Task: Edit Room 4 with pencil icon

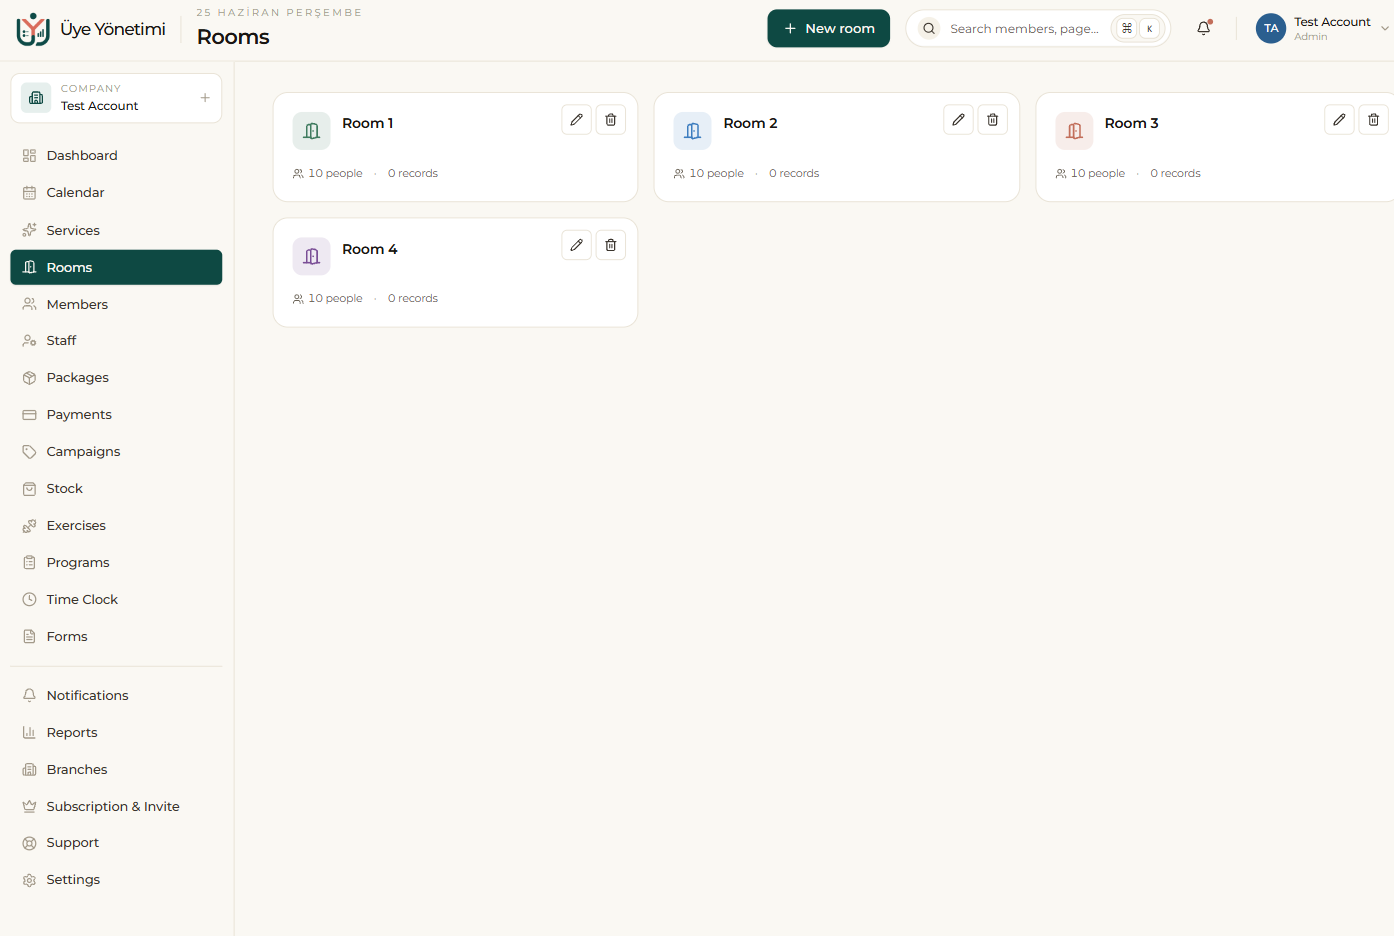Action: (x=577, y=245)
